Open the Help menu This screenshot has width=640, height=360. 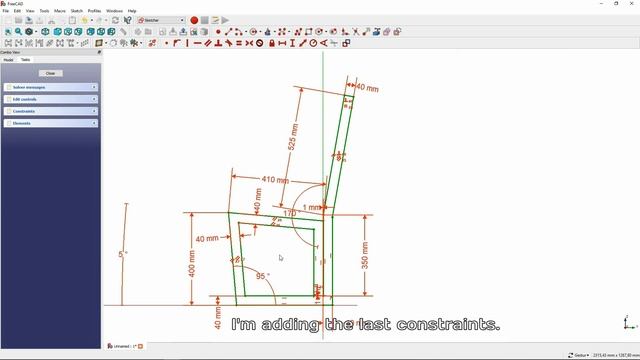(x=132, y=11)
